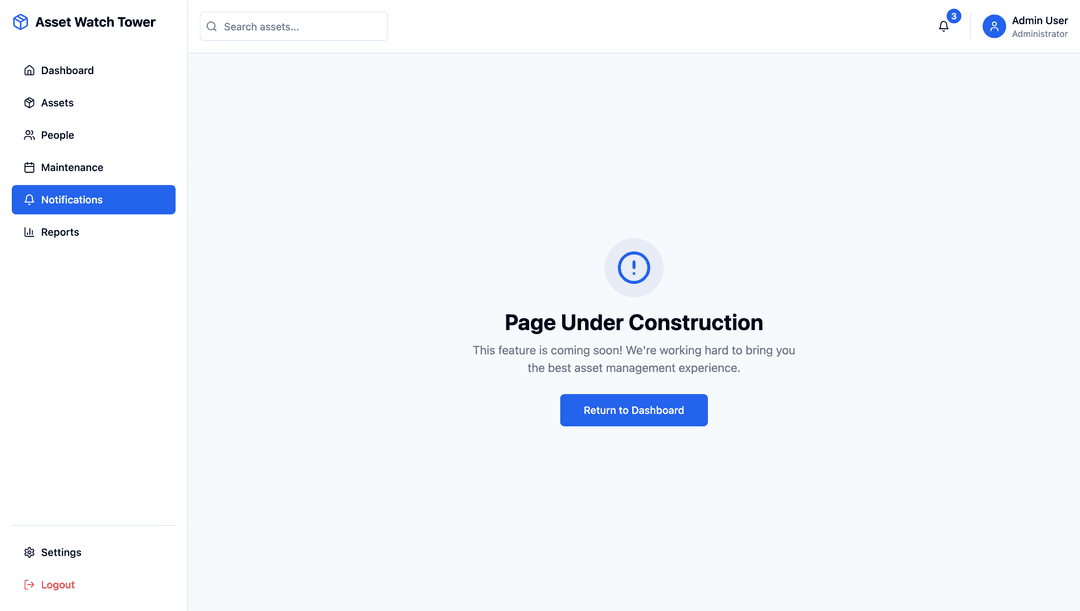Screen dimensions: 1080x611
Task: Open the People group icon
Action: pyautogui.click(x=29, y=135)
